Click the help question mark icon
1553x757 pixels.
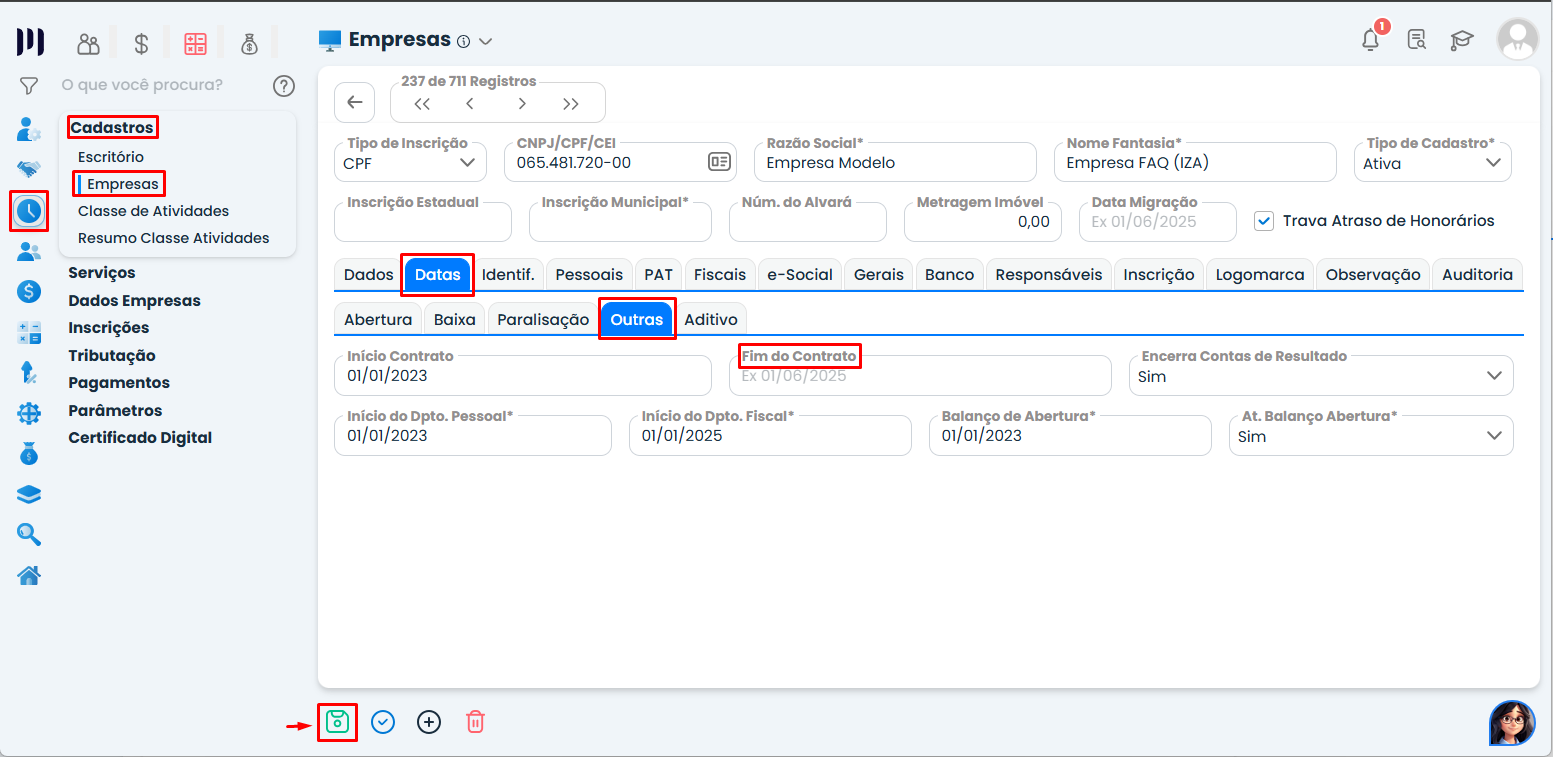[284, 86]
